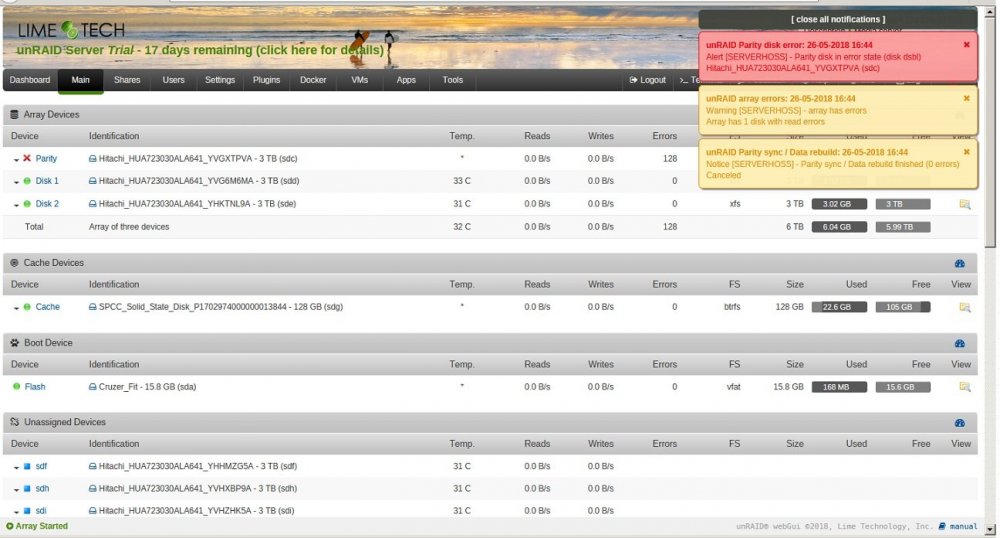Click Flash green status indicator
1000x538 pixels.
tap(16, 386)
